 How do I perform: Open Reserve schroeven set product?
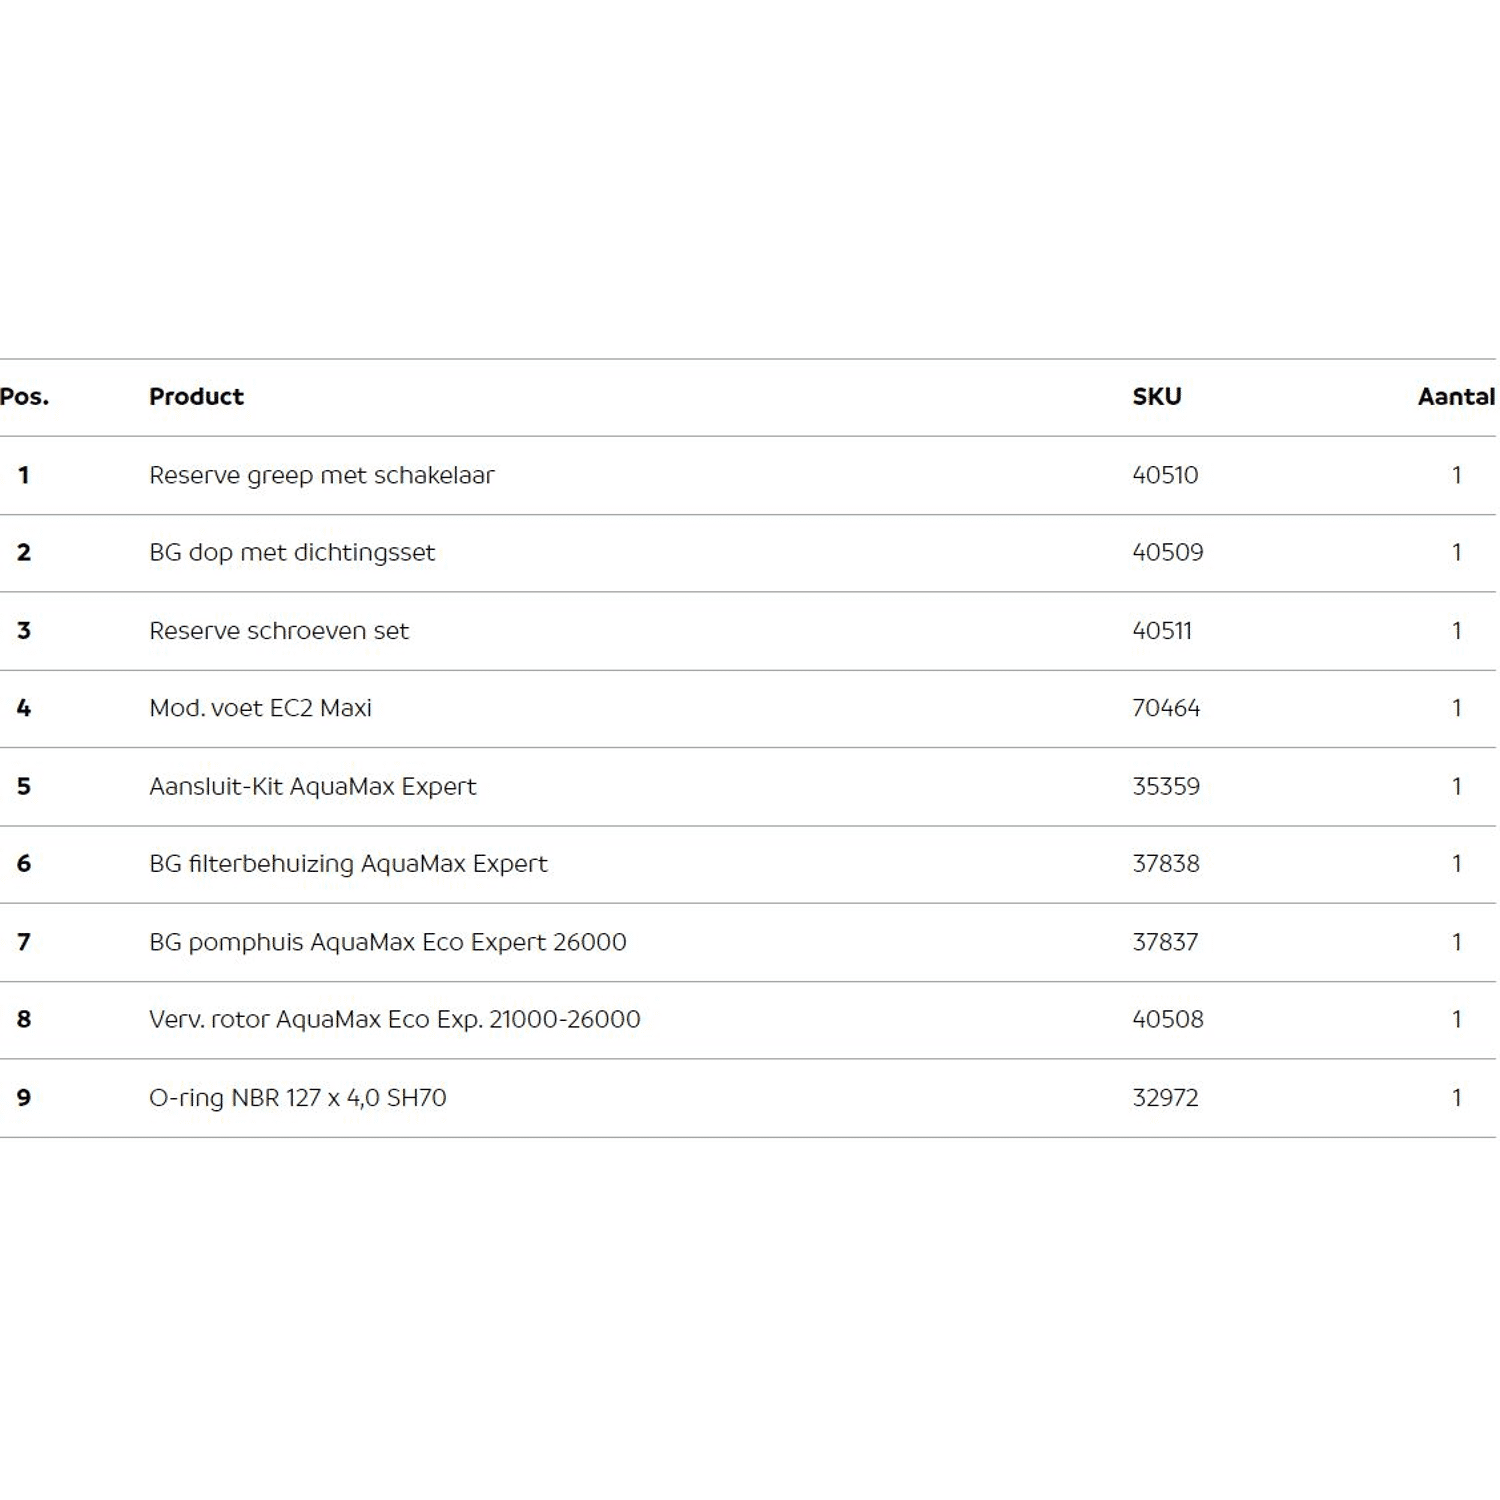point(279,631)
